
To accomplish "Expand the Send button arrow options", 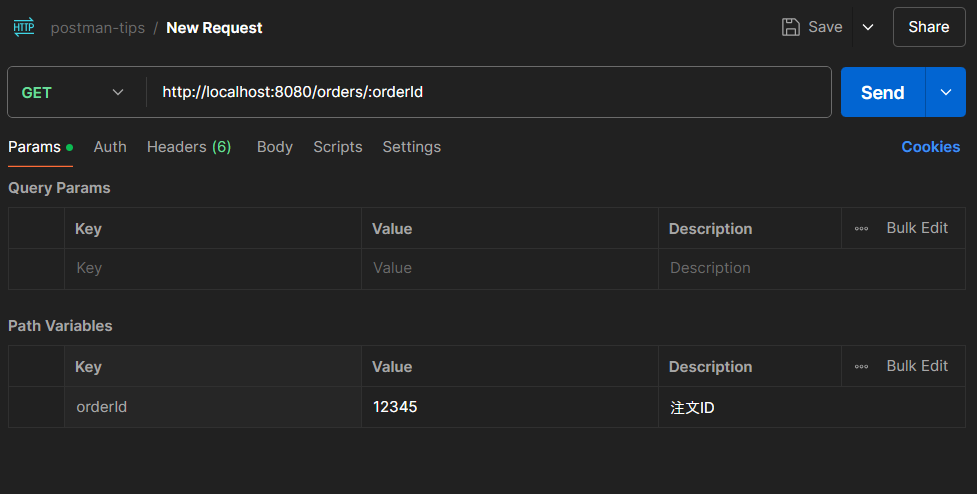I will pos(946,92).
